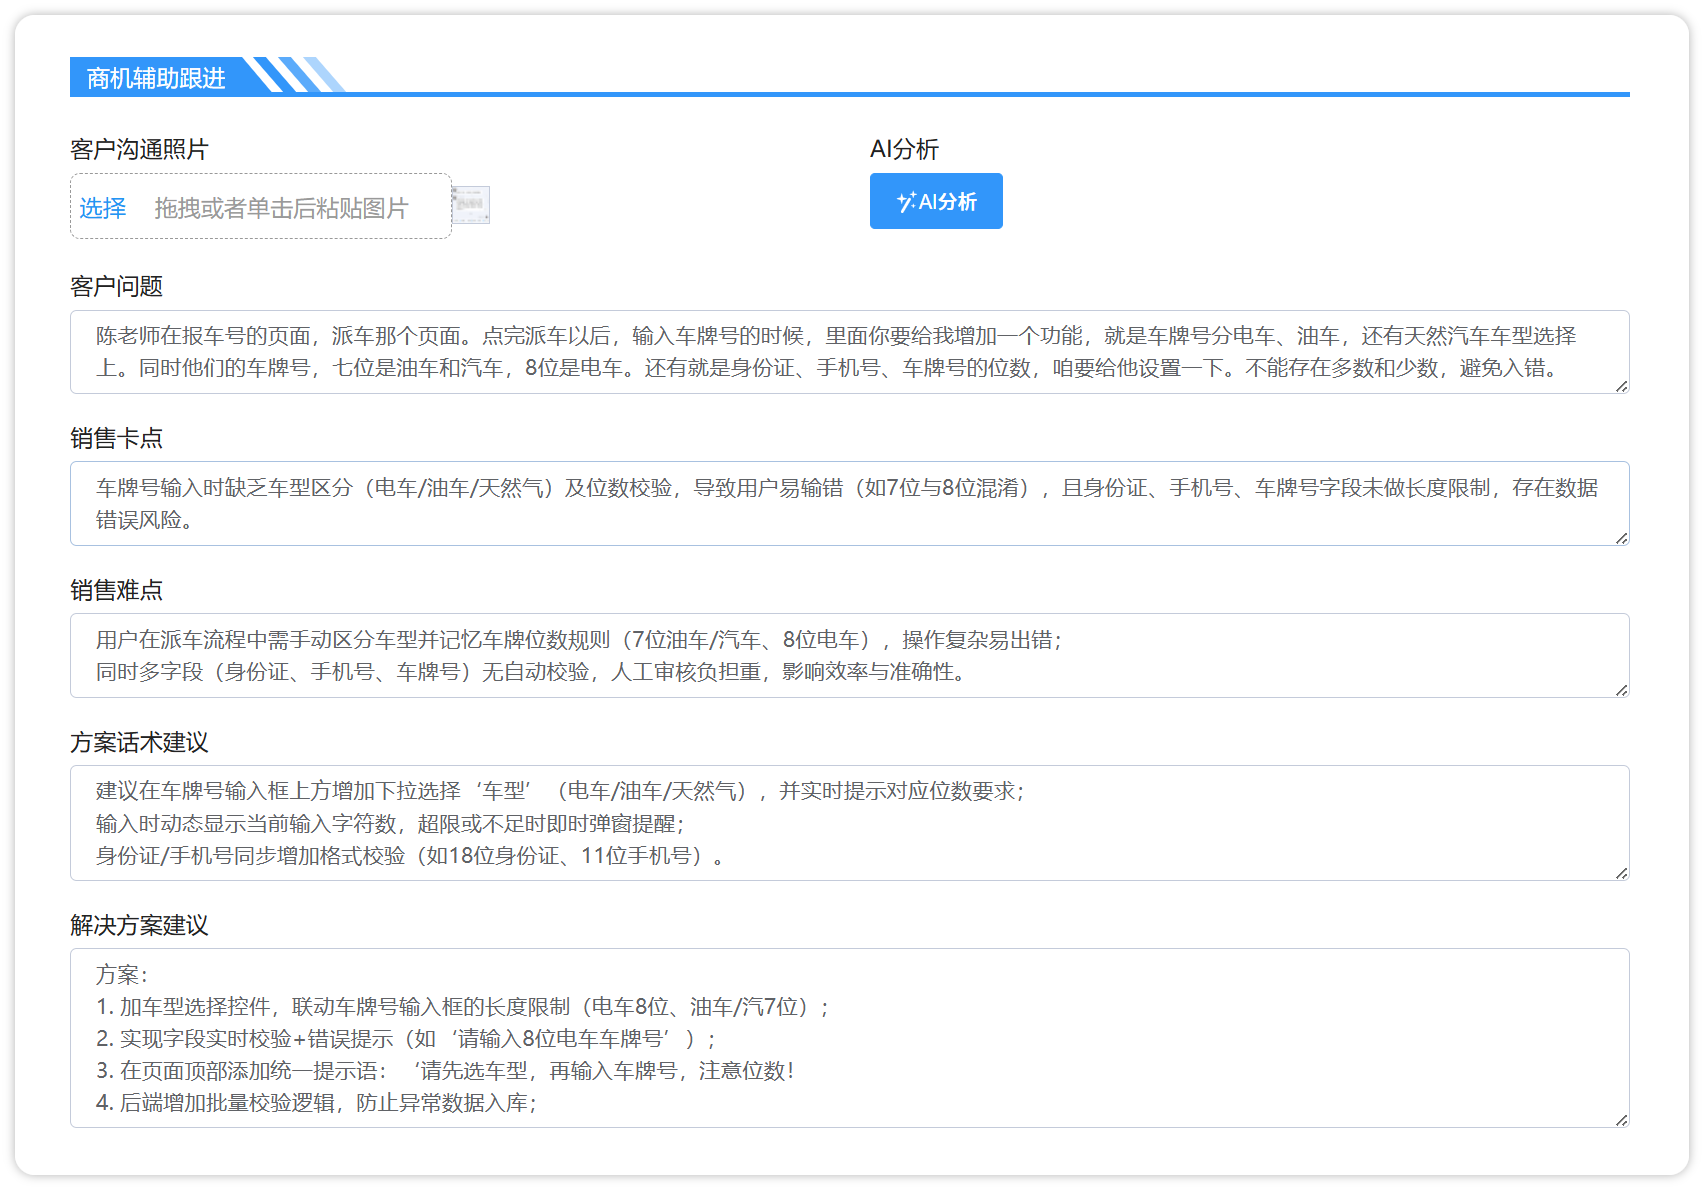
Task: Click the 销售卡点 label
Action: [x=116, y=438]
